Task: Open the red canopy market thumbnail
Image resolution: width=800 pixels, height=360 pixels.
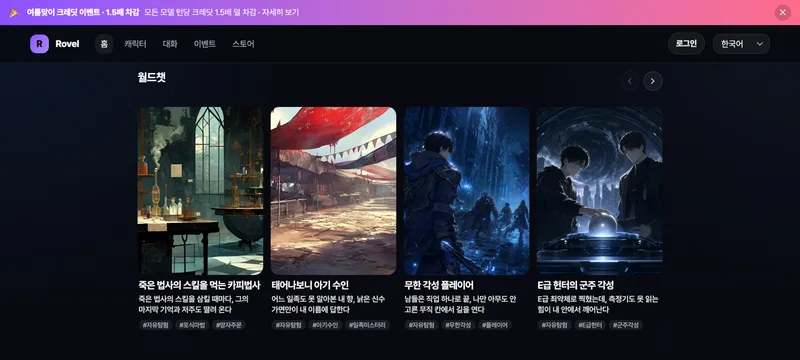Action: coord(333,191)
